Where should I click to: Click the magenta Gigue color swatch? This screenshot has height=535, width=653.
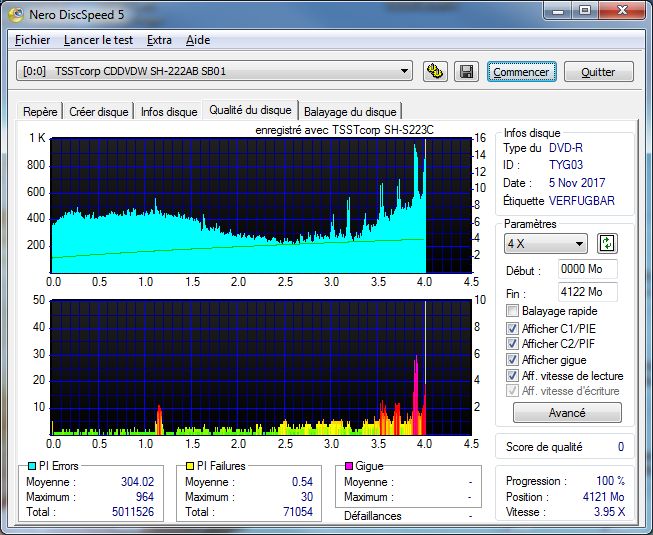click(349, 465)
